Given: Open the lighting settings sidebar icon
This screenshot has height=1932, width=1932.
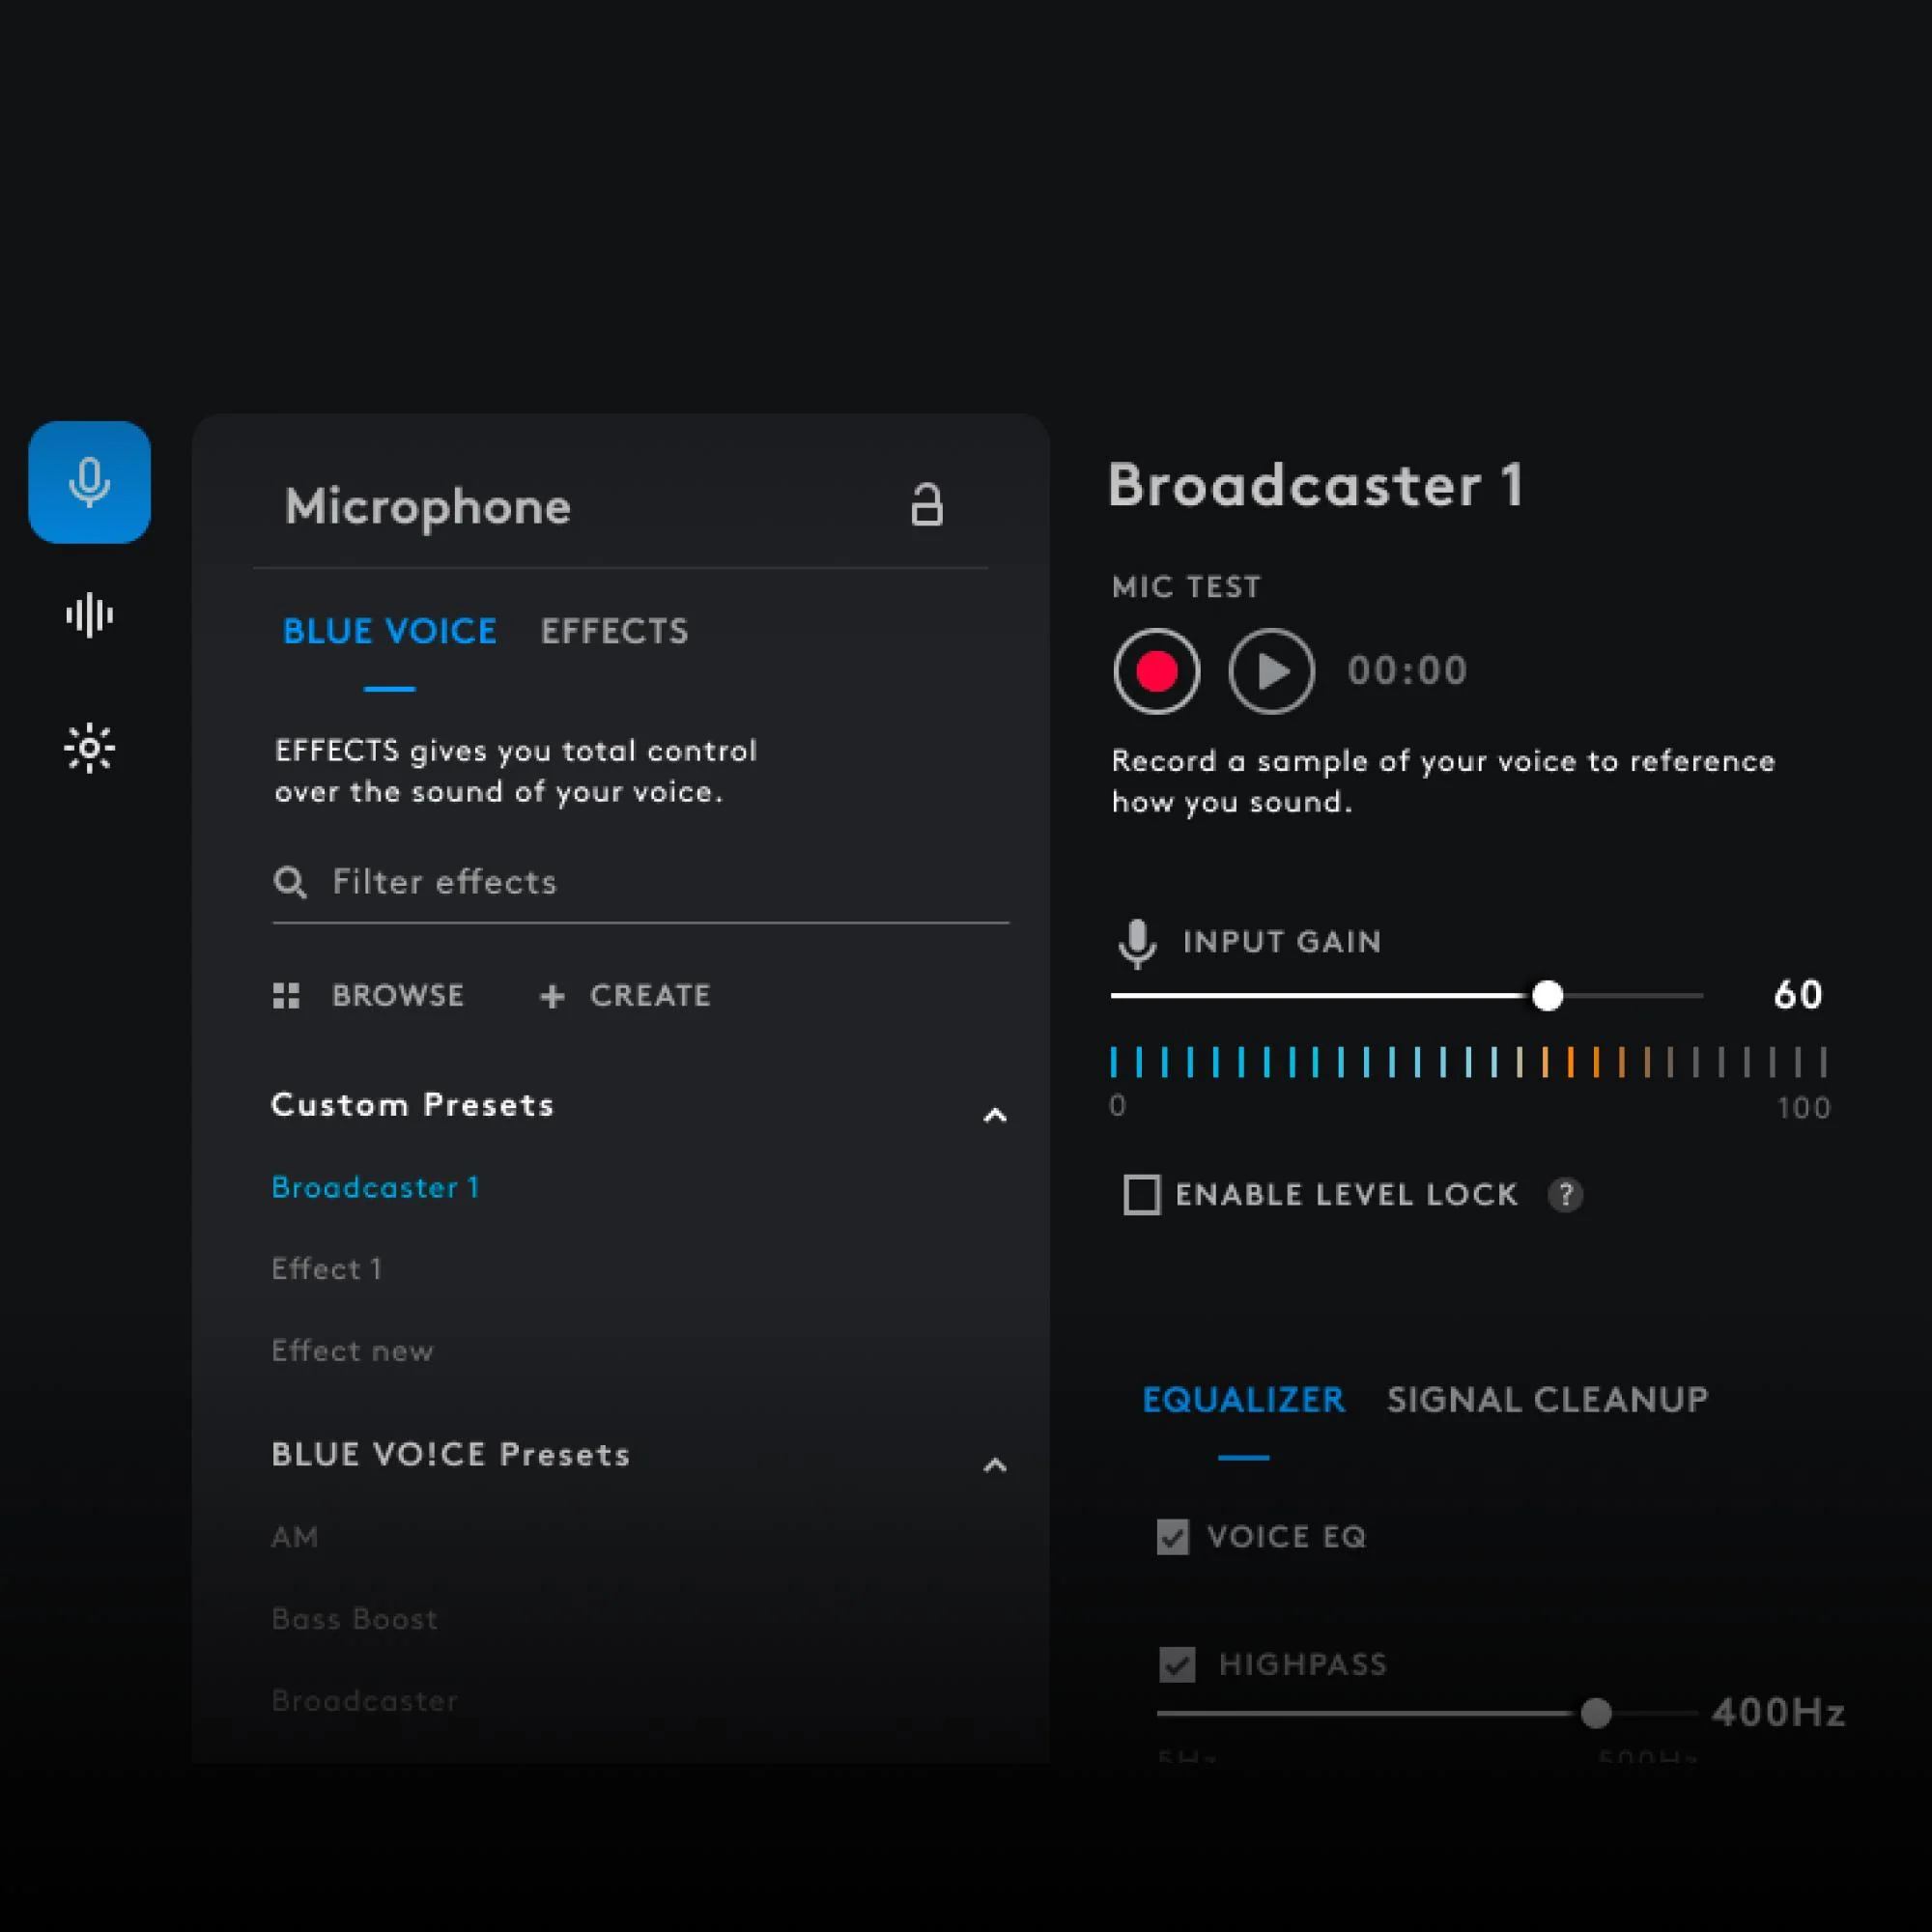Looking at the screenshot, I should (89, 748).
